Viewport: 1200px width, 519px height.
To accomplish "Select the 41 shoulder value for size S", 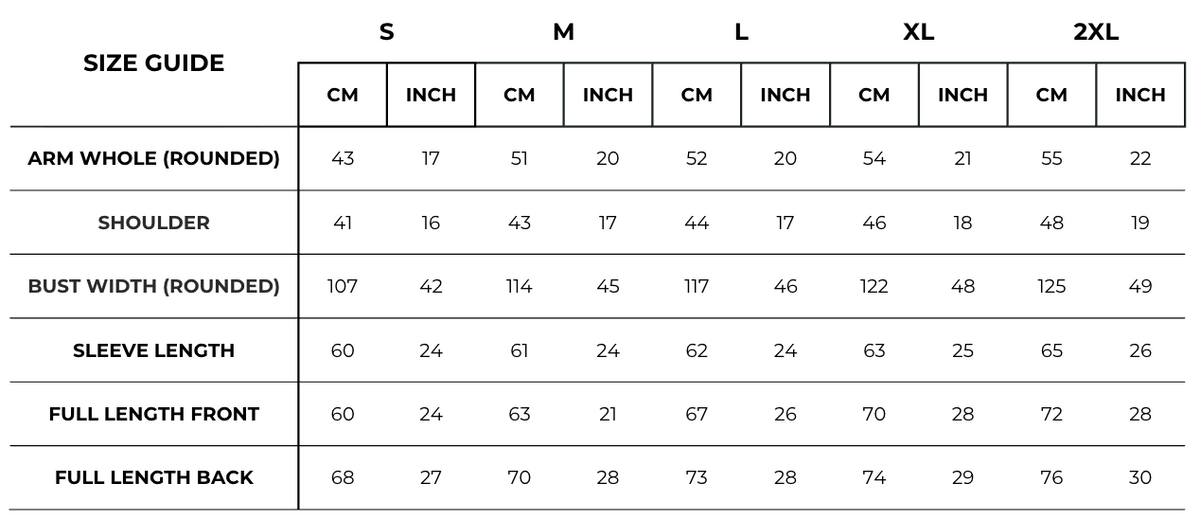I will click(x=343, y=223).
